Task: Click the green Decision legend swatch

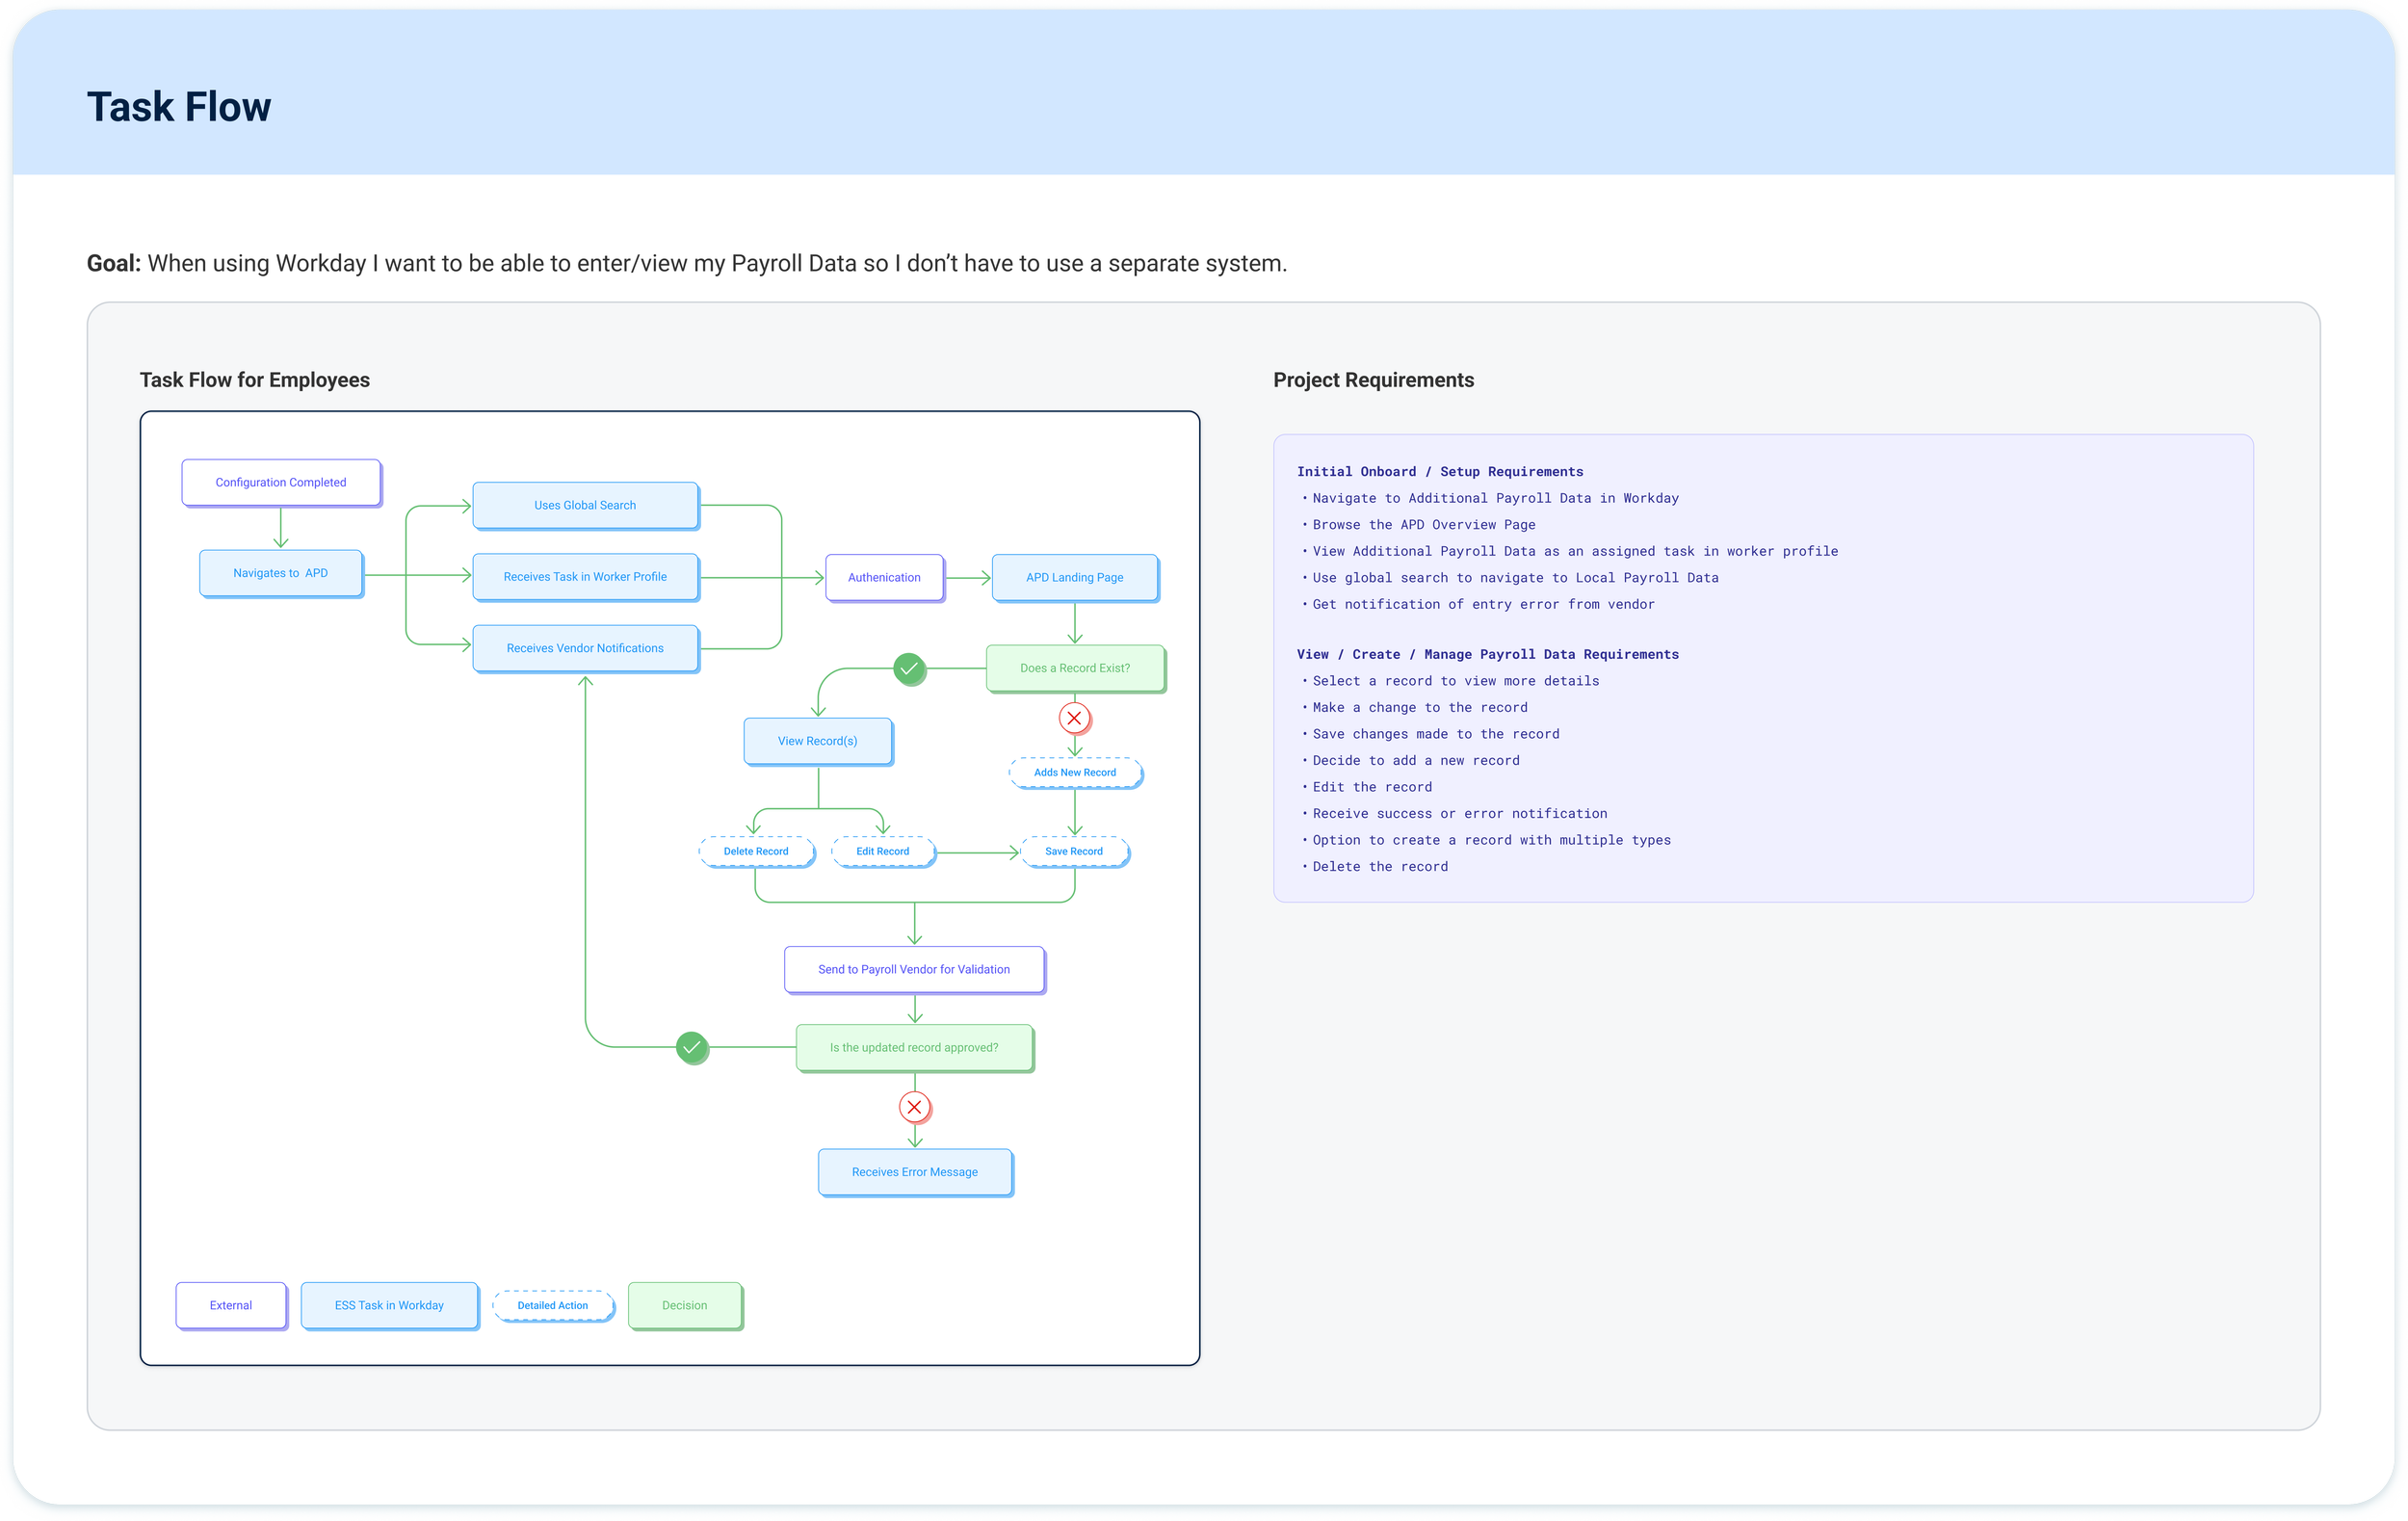Action: (685, 1305)
